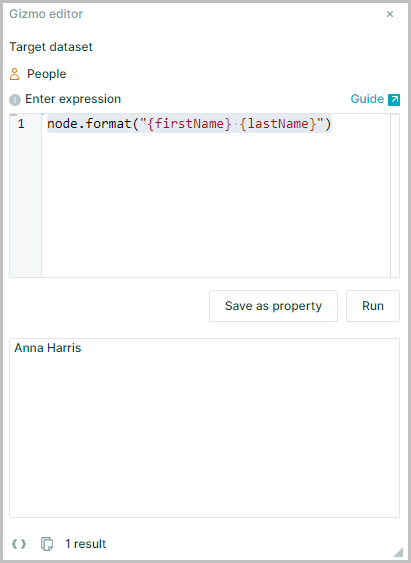Click the lastName placeholder in the expression
The width and height of the screenshot is (411, 563).
(x=278, y=124)
